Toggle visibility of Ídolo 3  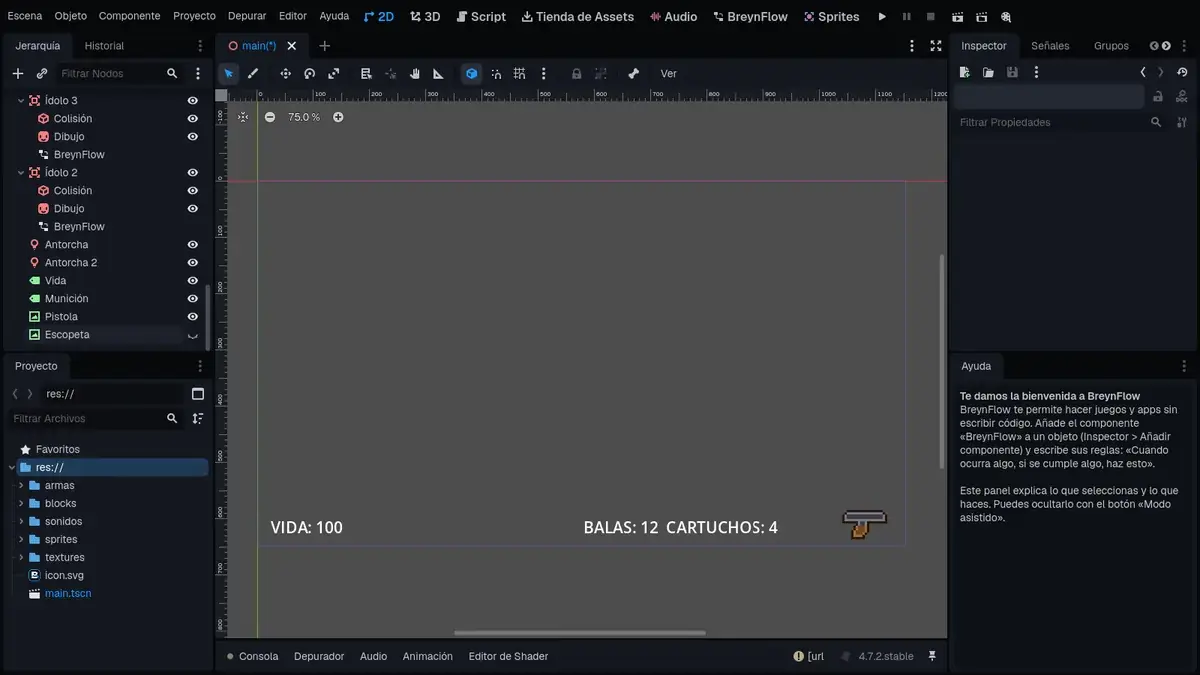193,100
